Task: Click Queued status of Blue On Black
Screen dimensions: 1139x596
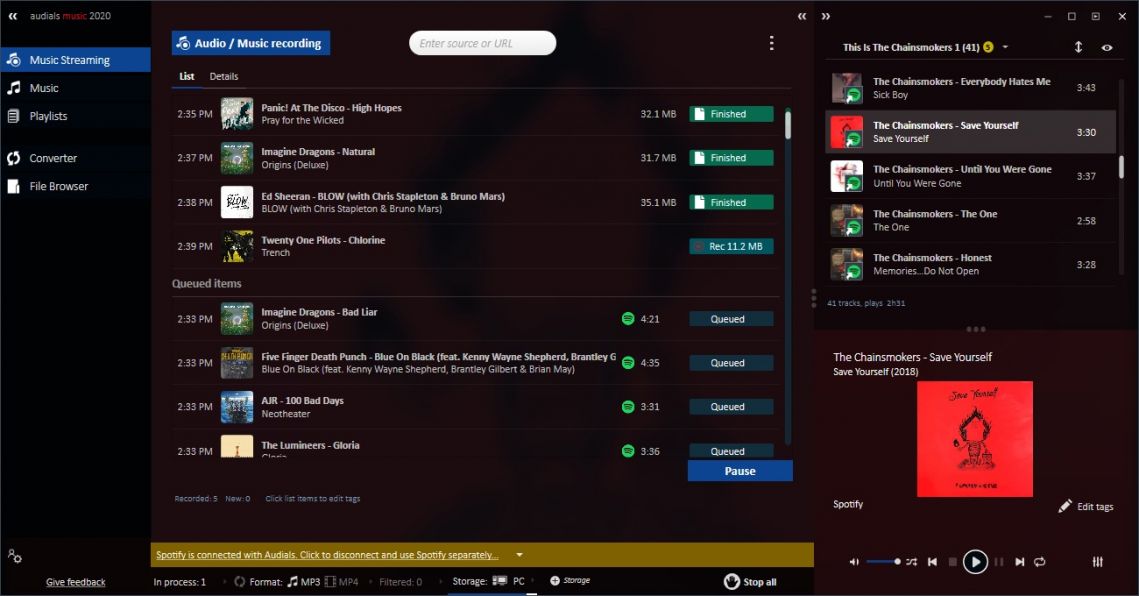Action: tap(731, 363)
